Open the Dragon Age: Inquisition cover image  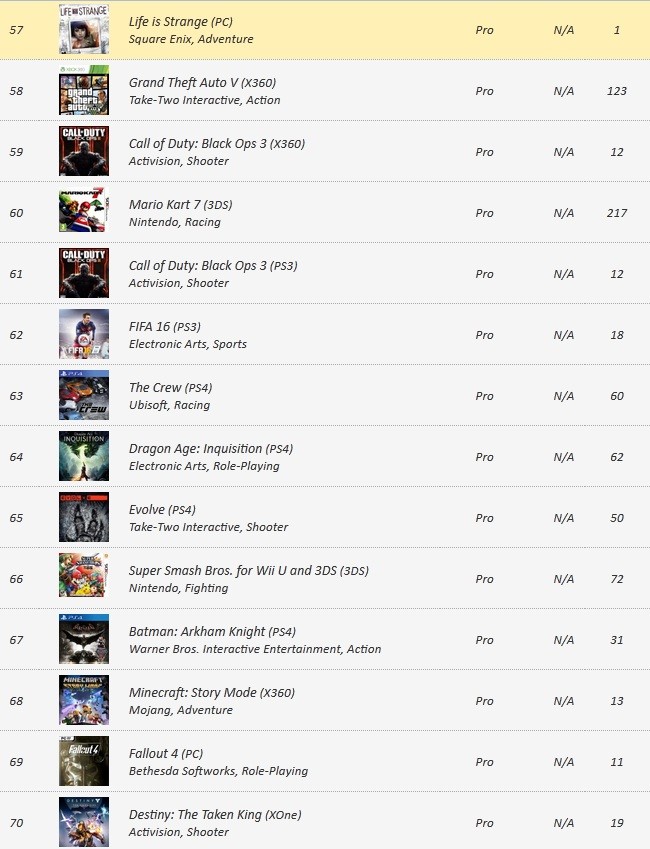pos(84,456)
